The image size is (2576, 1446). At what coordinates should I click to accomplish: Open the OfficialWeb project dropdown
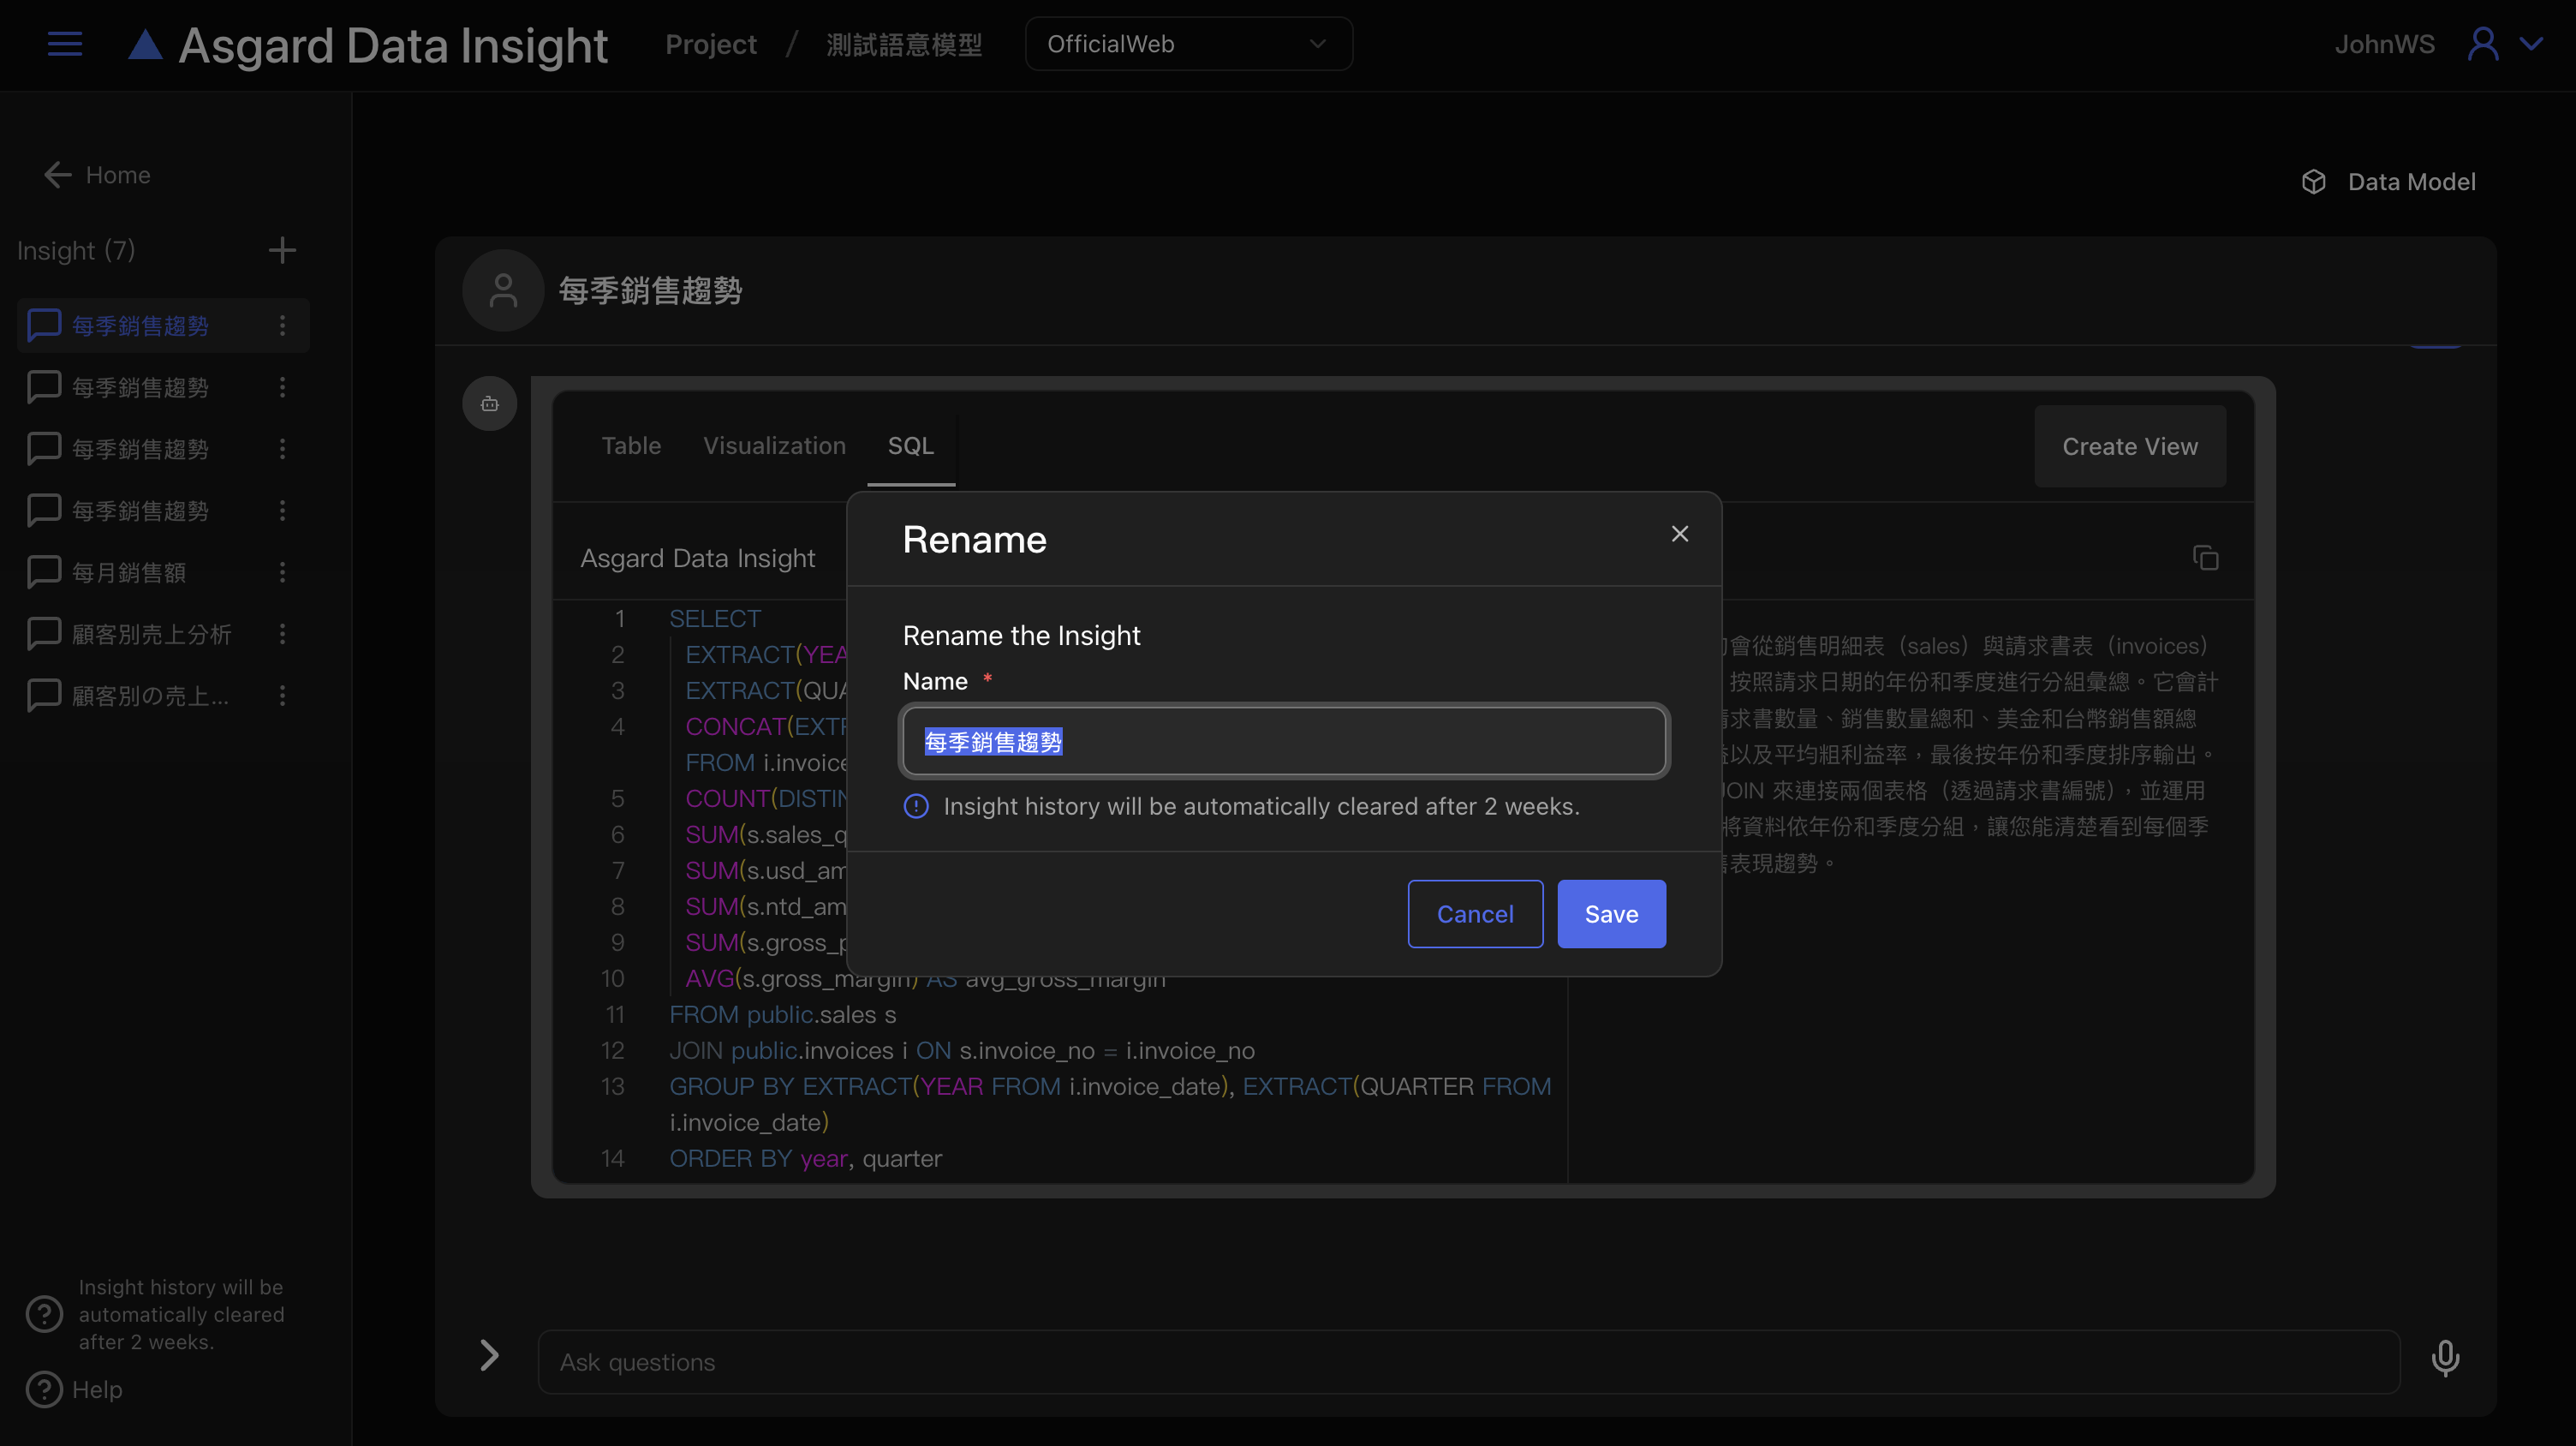[1188, 44]
